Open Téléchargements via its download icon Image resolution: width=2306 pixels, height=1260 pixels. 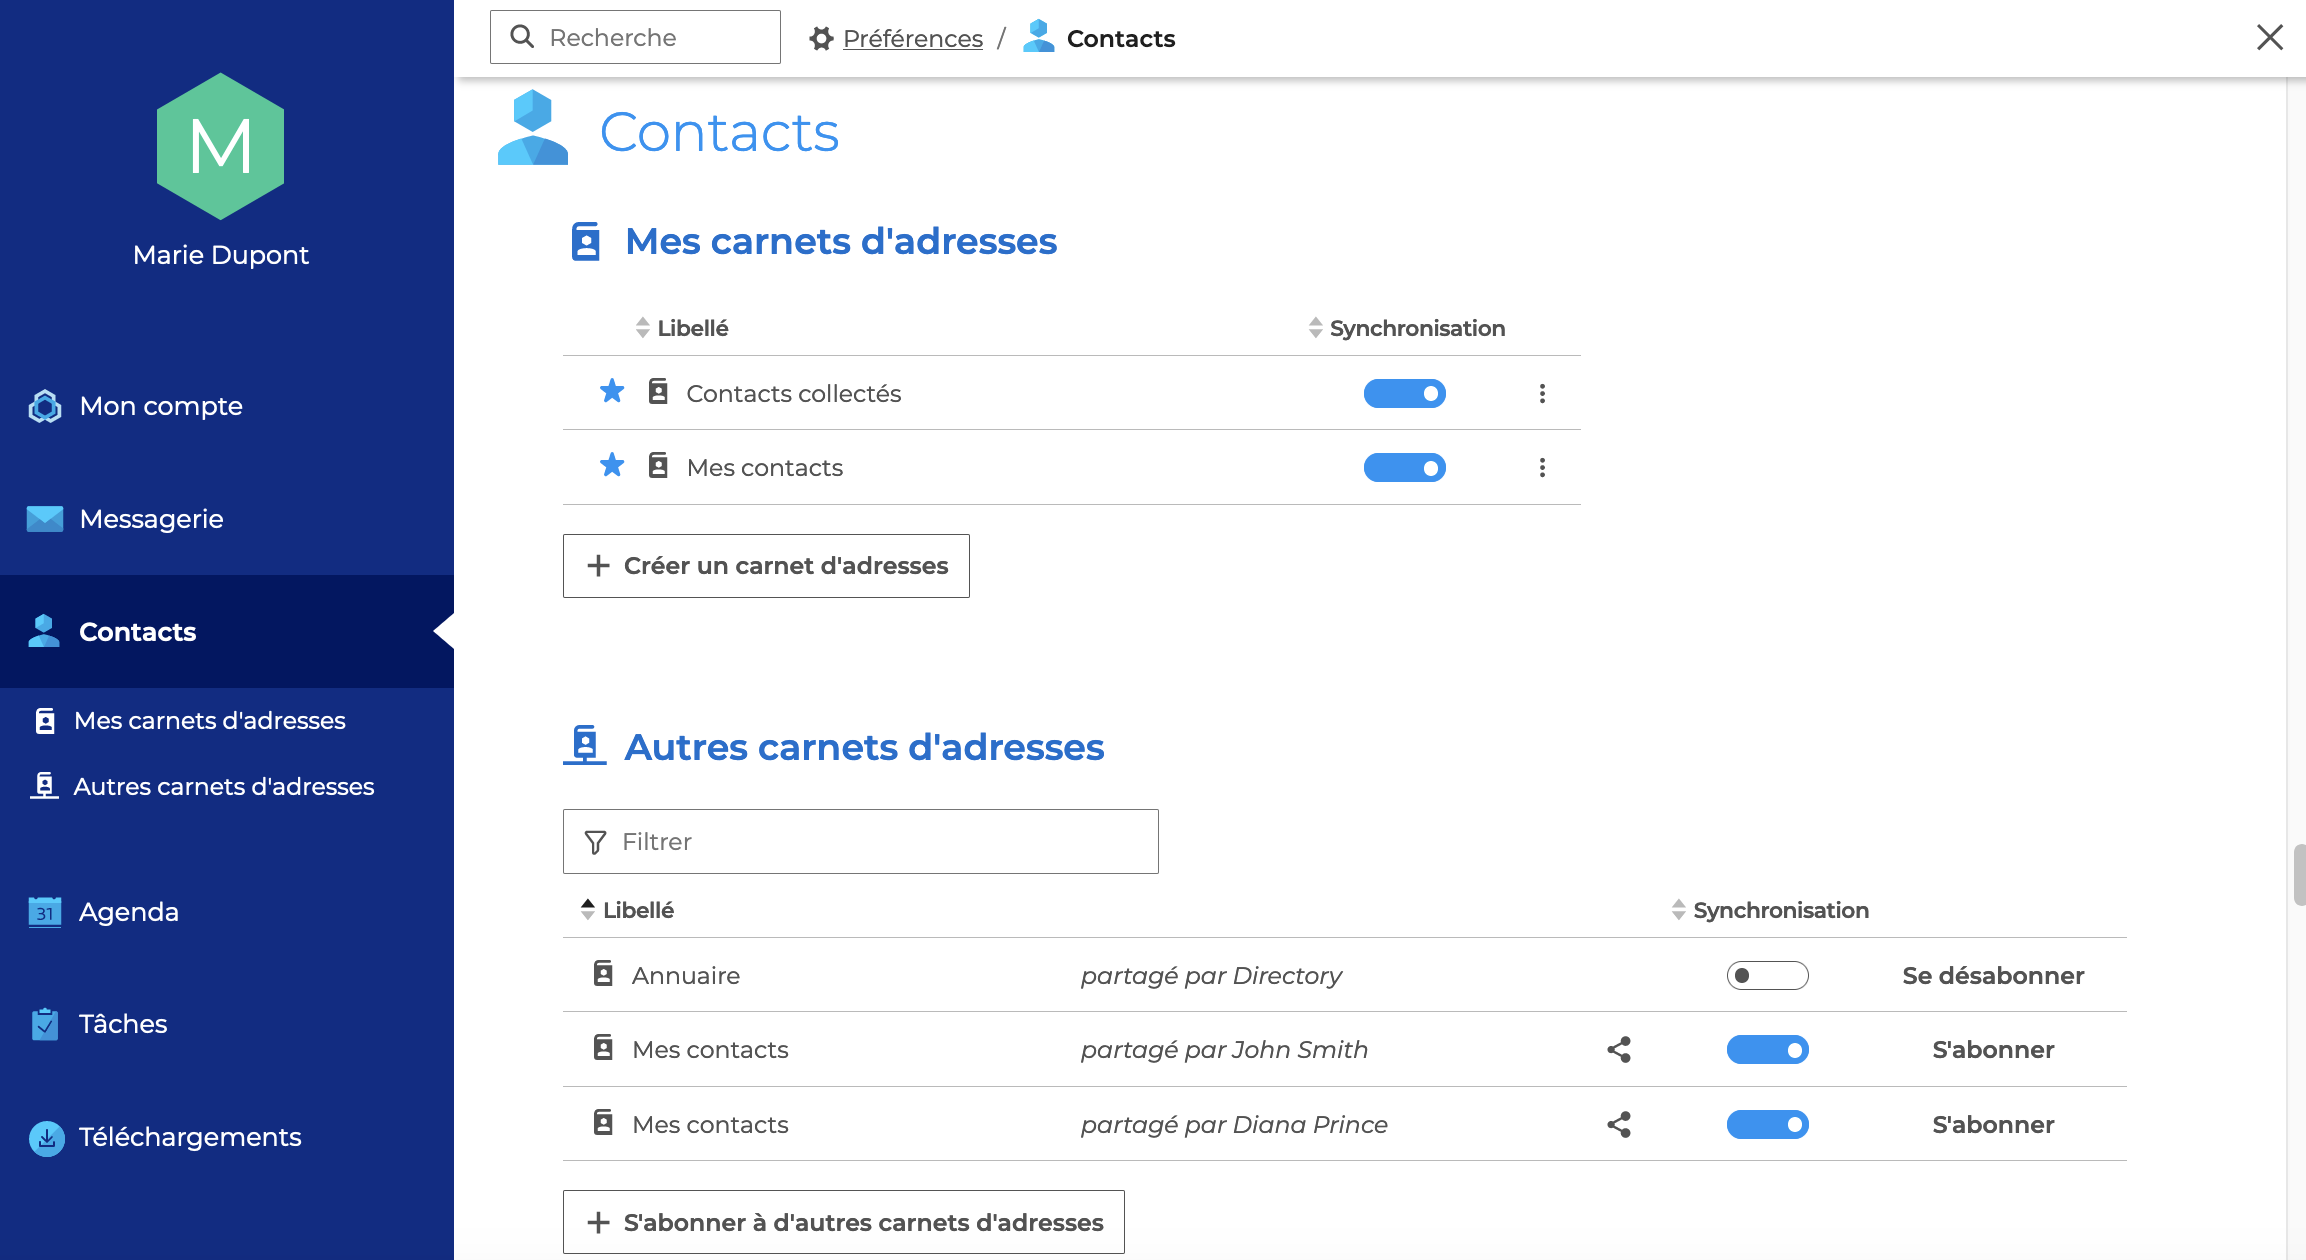click(46, 1137)
